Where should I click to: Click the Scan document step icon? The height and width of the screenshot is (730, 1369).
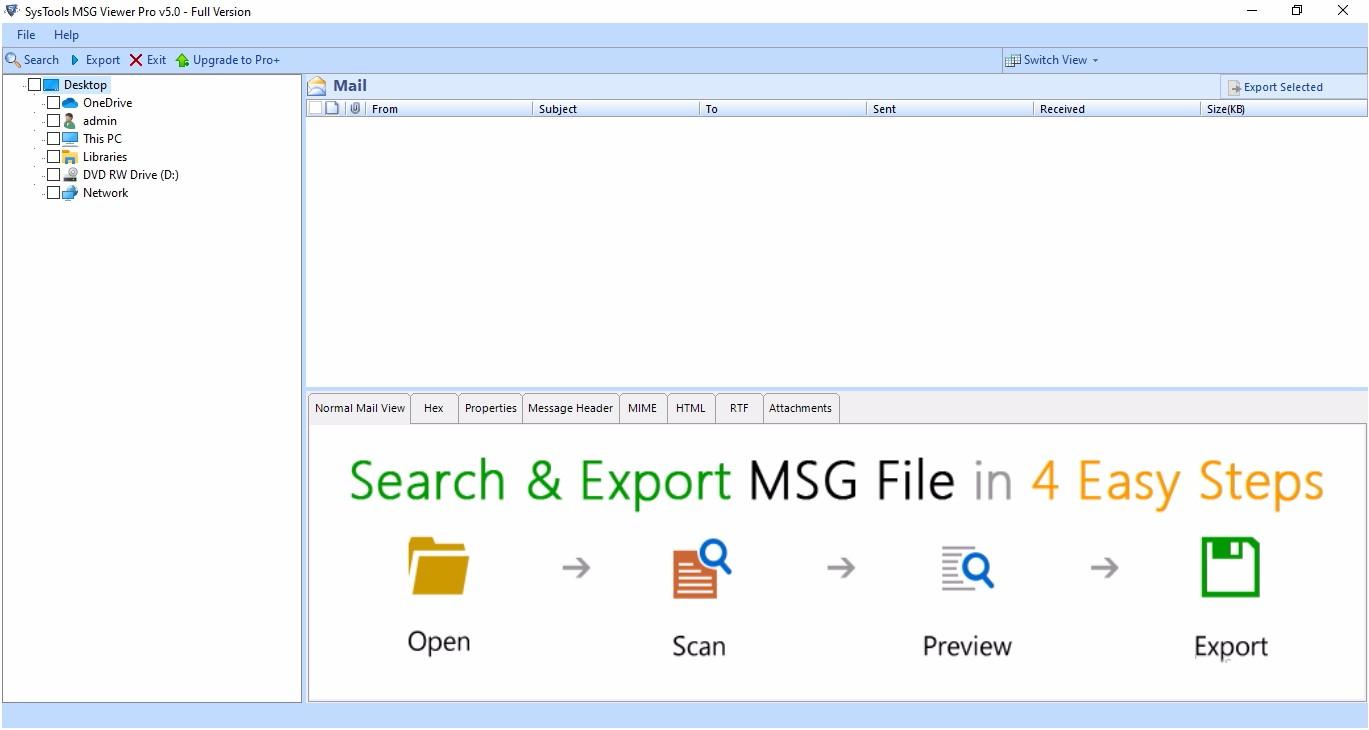tap(701, 568)
